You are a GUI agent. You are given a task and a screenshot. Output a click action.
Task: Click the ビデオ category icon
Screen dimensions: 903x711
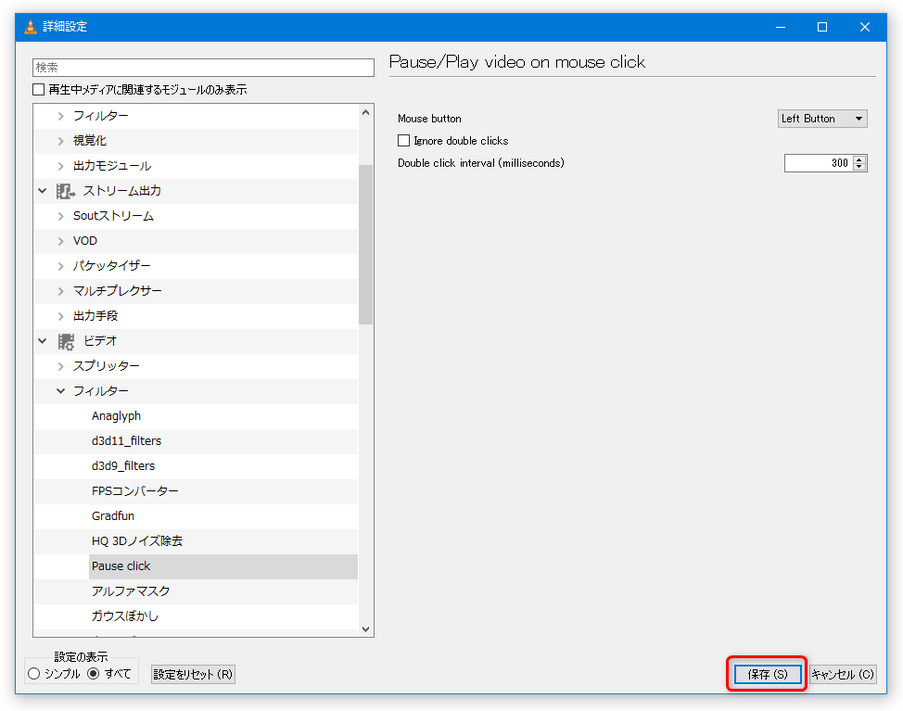point(66,341)
